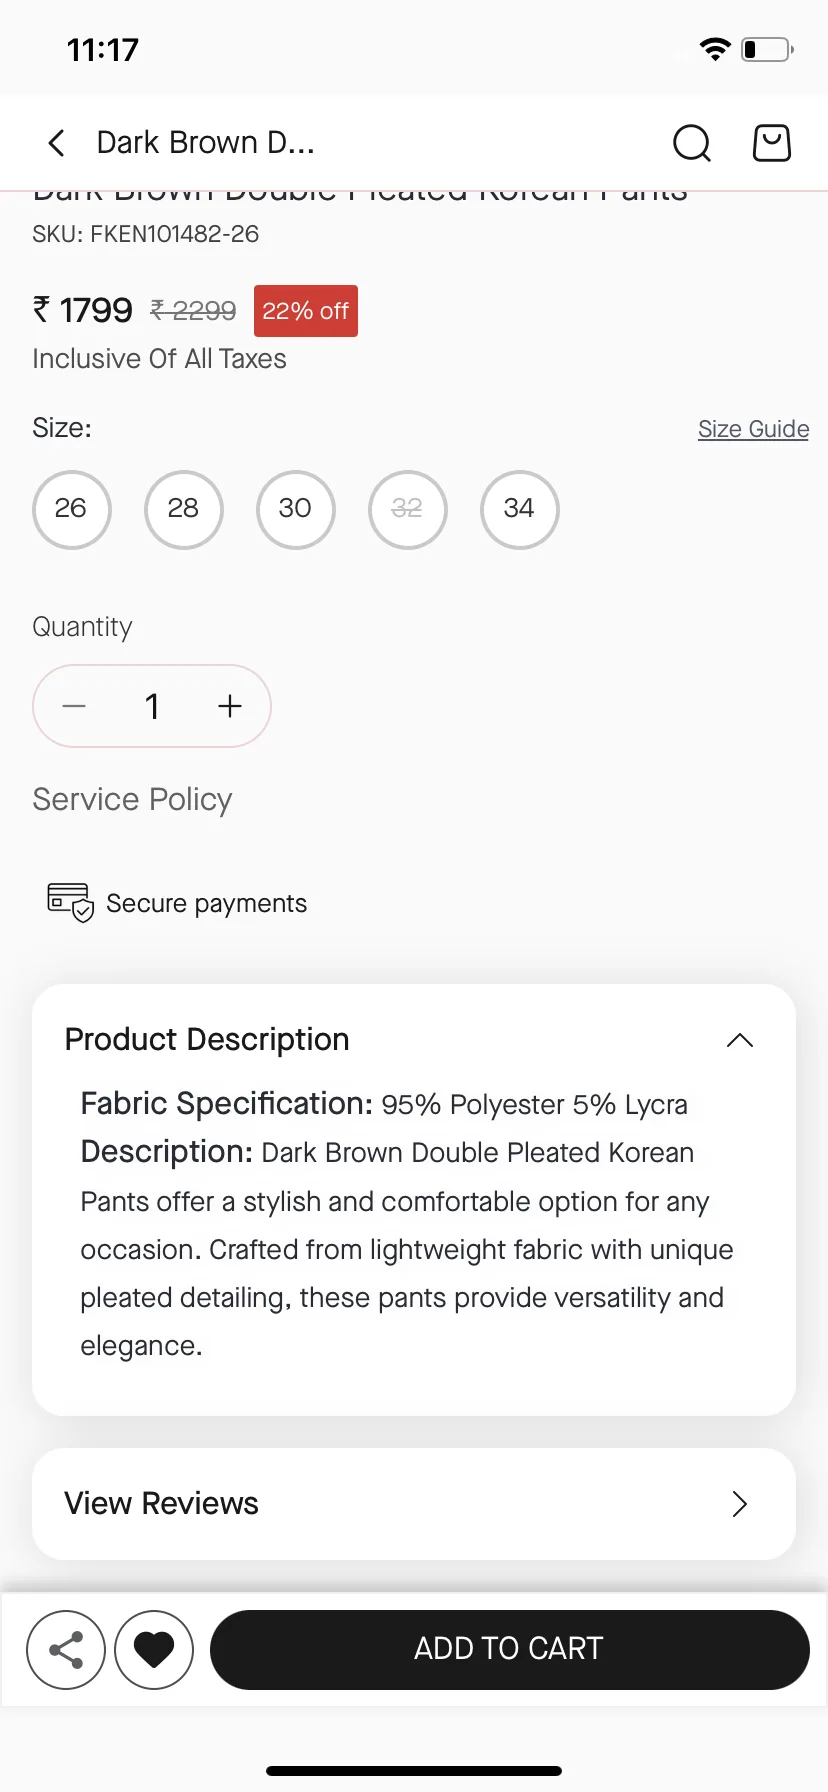This screenshot has width=828, height=1792.
Task: Select size 28
Action: 183,509
